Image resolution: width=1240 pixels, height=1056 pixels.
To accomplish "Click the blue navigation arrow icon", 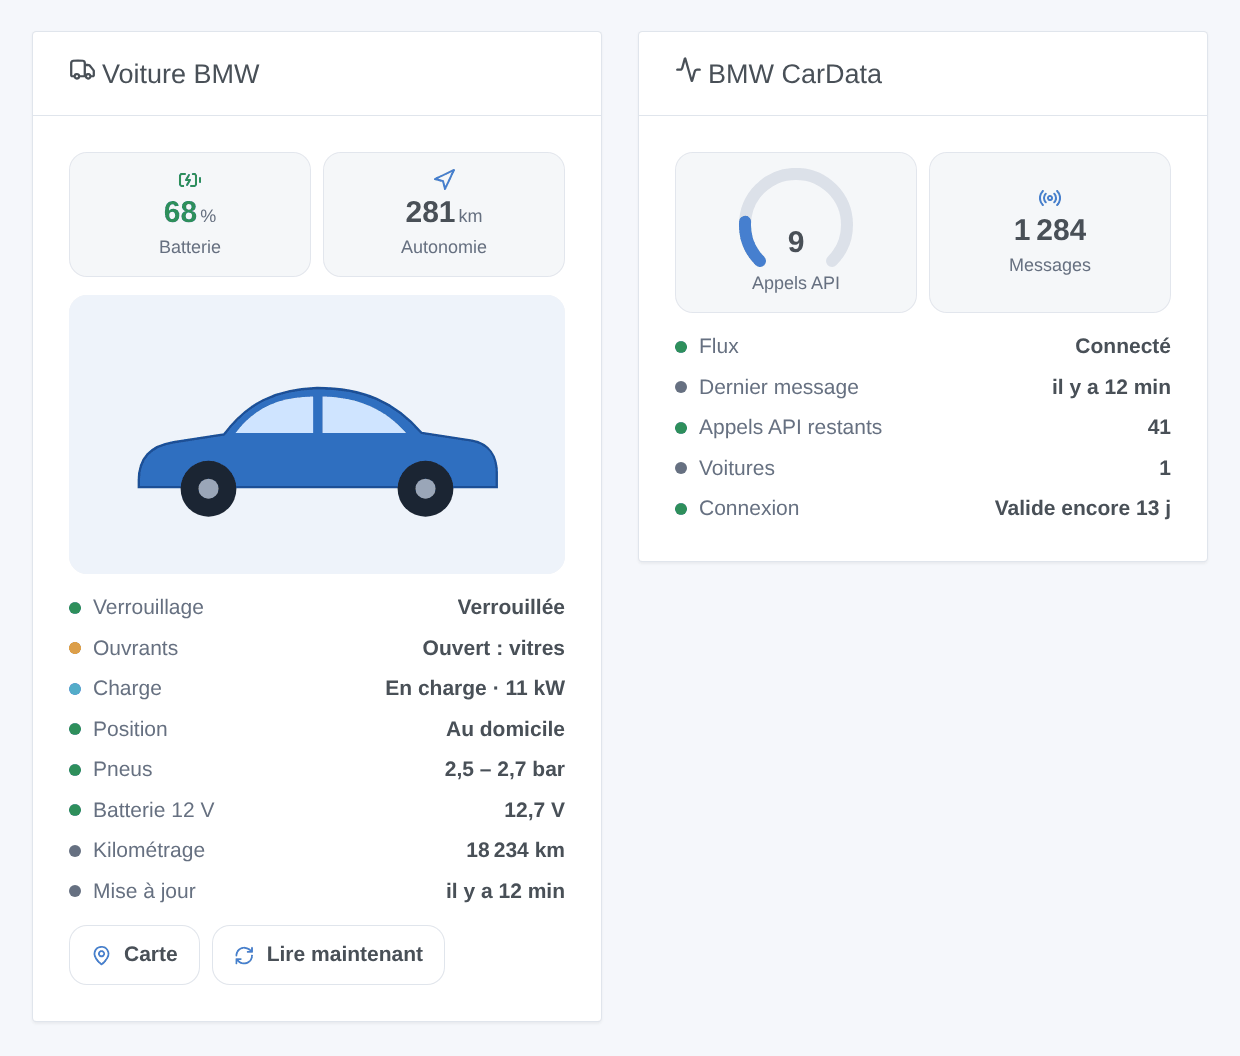I will [x=444, y=179].
